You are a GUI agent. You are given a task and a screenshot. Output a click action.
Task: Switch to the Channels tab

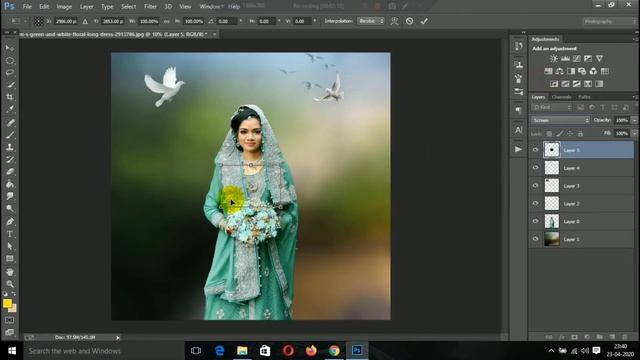click(x=561, y=97)
